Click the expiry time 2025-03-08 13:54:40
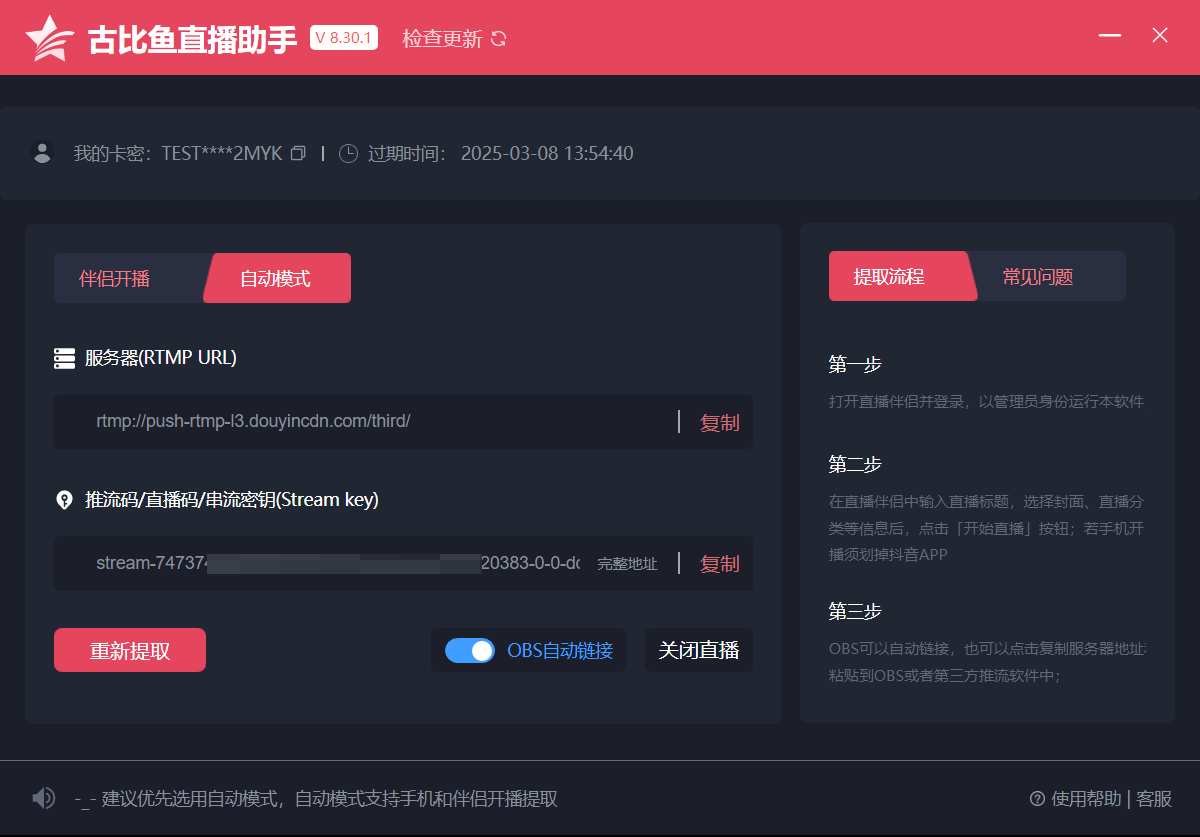The image size is (1200, 837). click(x=547, y=154)
